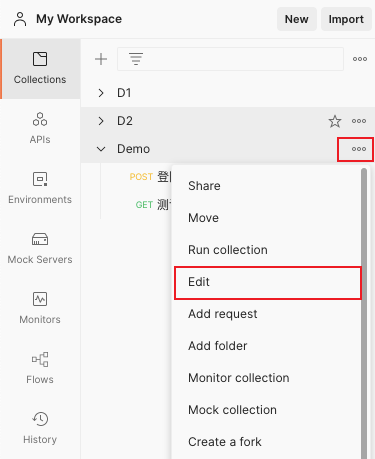Screen dimensions: 375x459
Task: Select the Demo collection name
Action: [x=133, y=149]
